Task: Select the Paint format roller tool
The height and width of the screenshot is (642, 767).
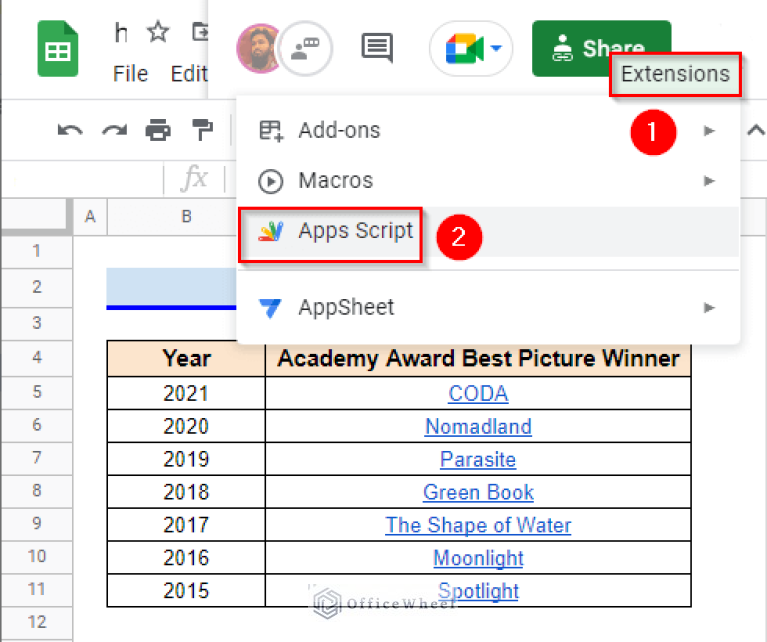Action: point(203,130)
